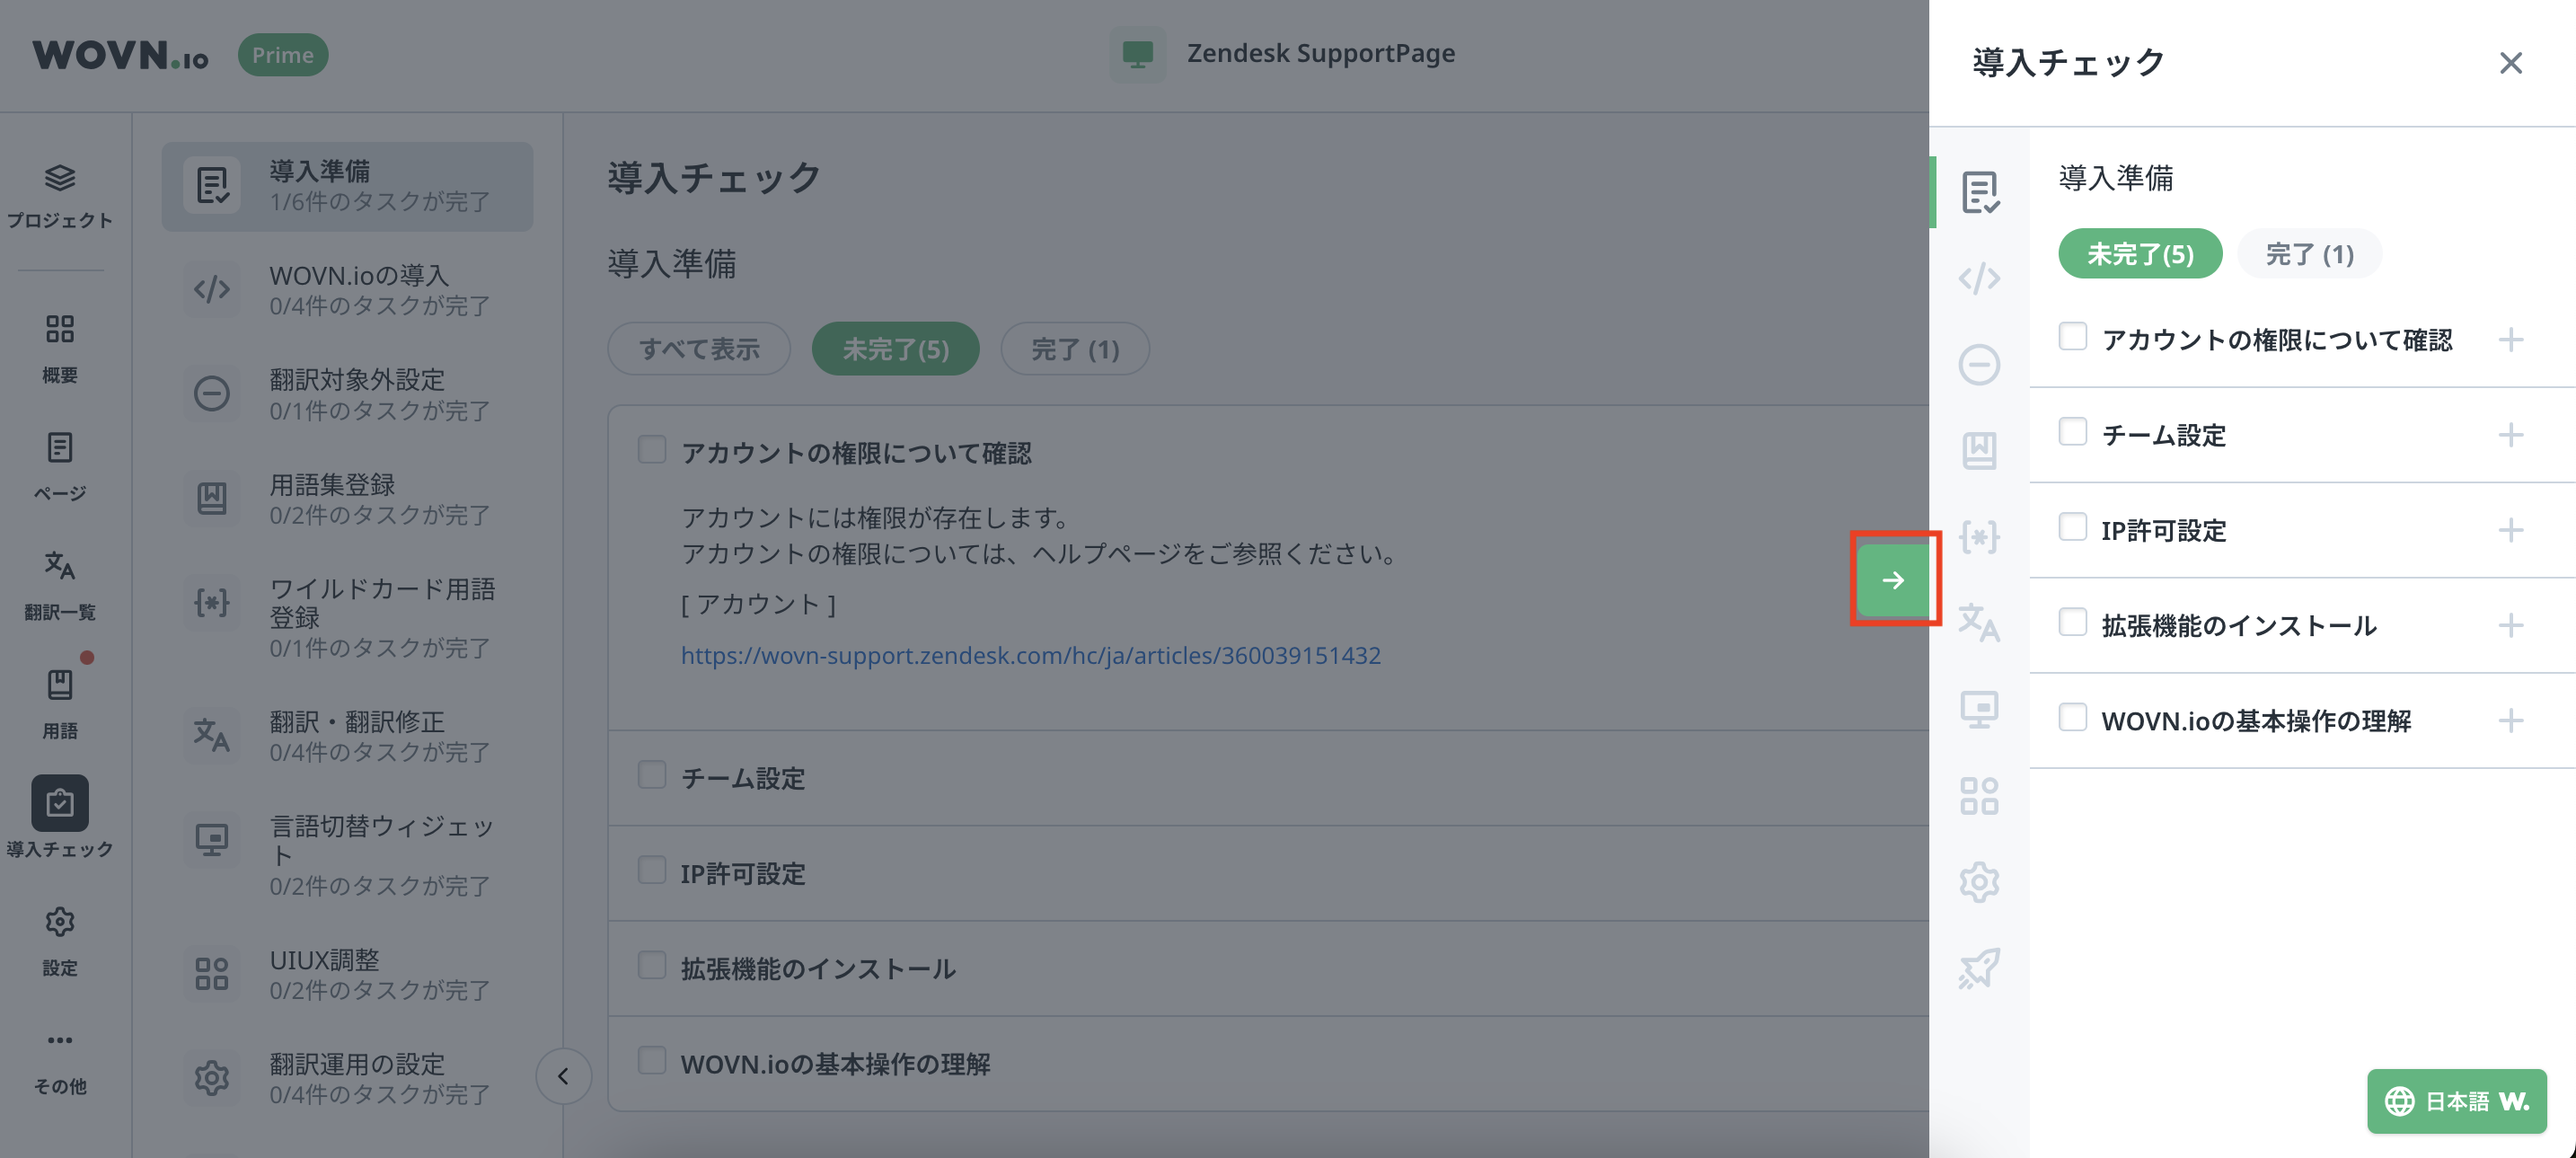2576x1158 pixels.
Task: Select the code icon in side panel
Action: [x=1979, y=278]
